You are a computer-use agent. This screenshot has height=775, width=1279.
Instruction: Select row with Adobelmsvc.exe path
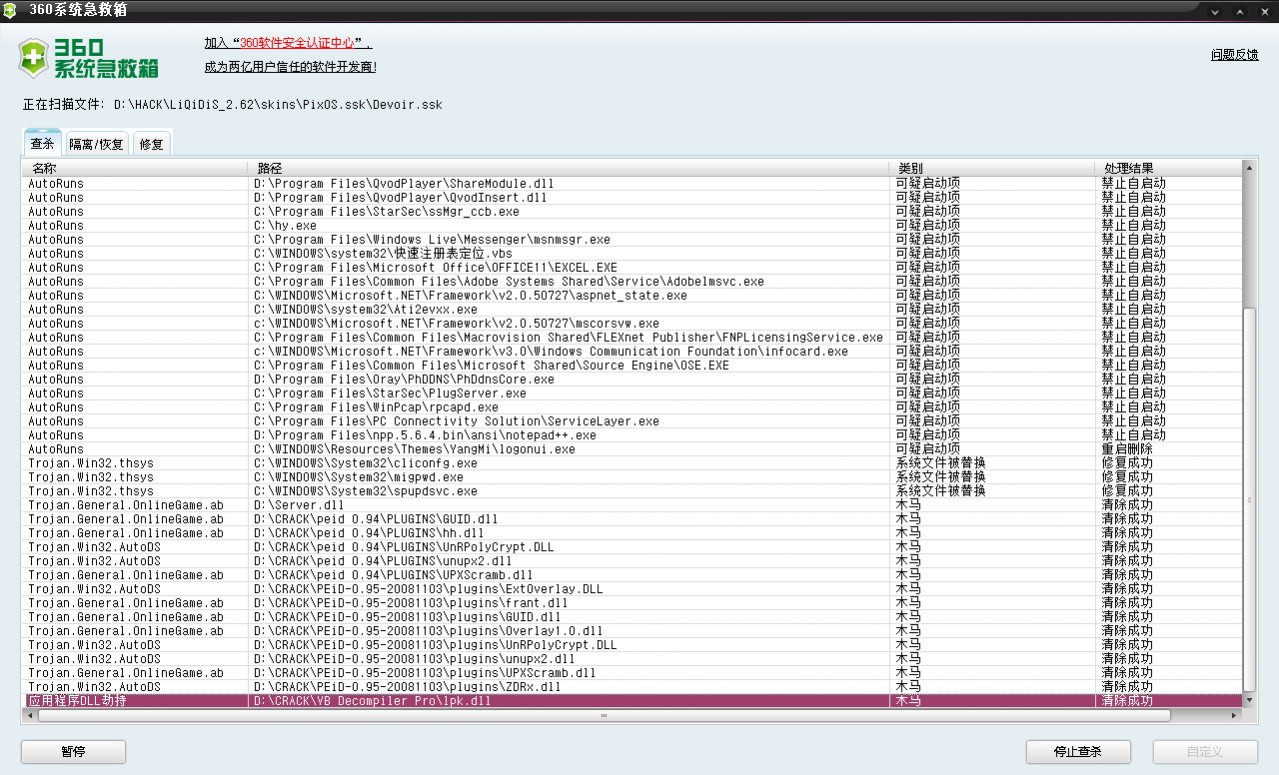633,282
